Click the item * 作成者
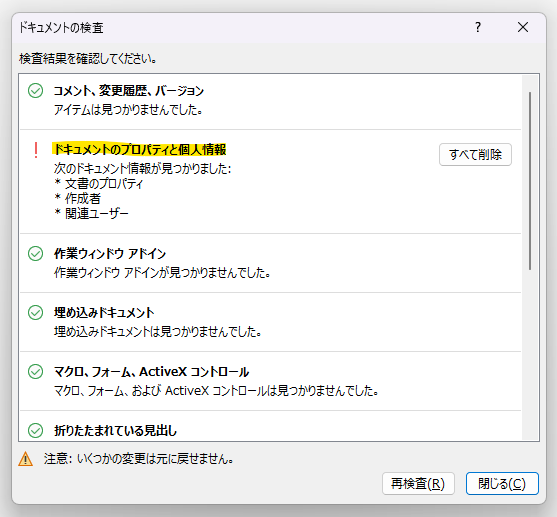The width and height of the screenshot is (557, 517). (x=77, y=199)
